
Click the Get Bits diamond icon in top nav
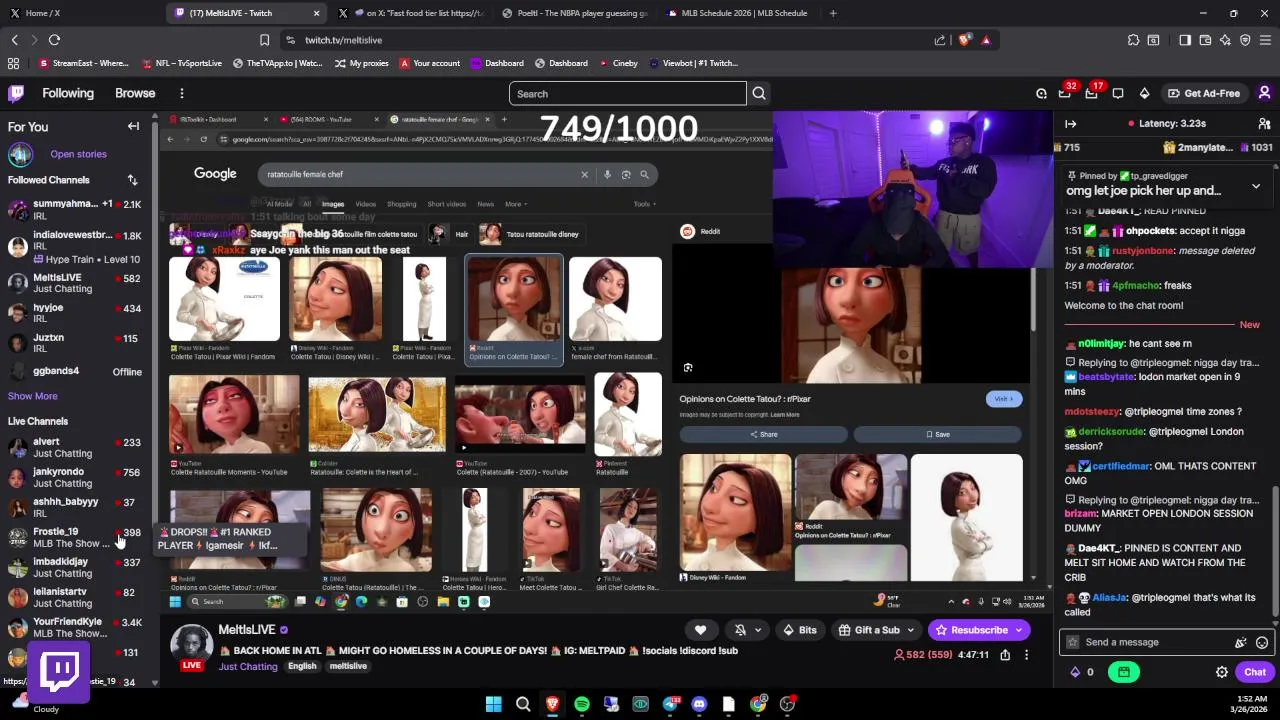pos(1144,93)
